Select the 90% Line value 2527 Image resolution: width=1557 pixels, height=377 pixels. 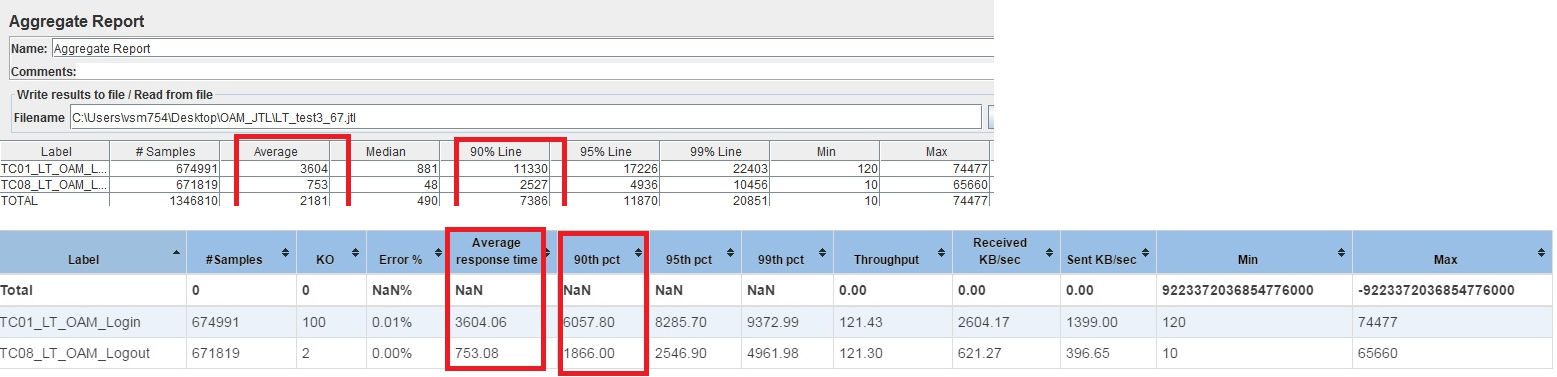[533, 184]
